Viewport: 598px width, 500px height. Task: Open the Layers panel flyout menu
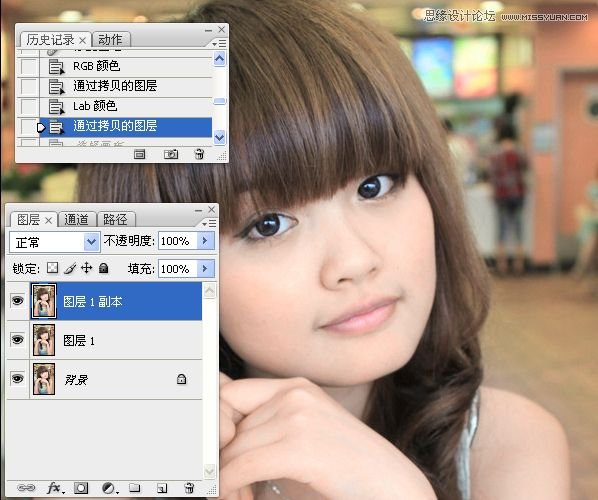point(209,223)
